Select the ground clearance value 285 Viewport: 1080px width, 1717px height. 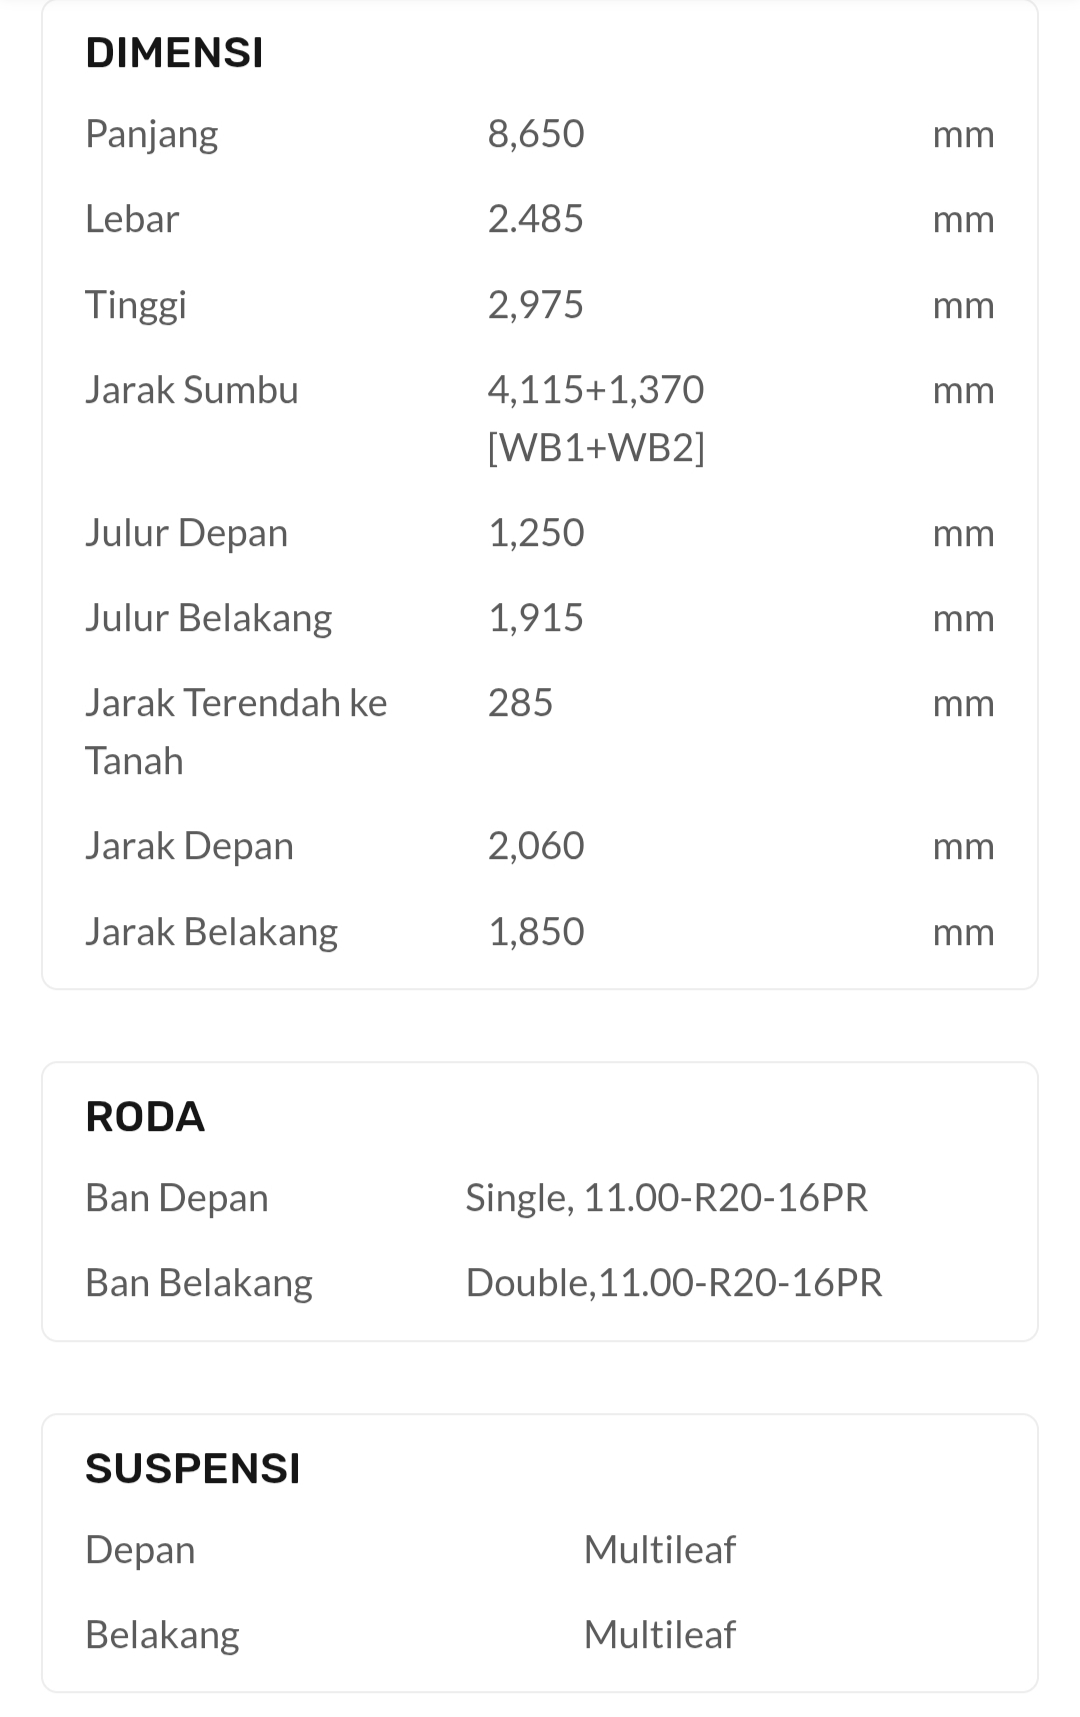point(520,703)
